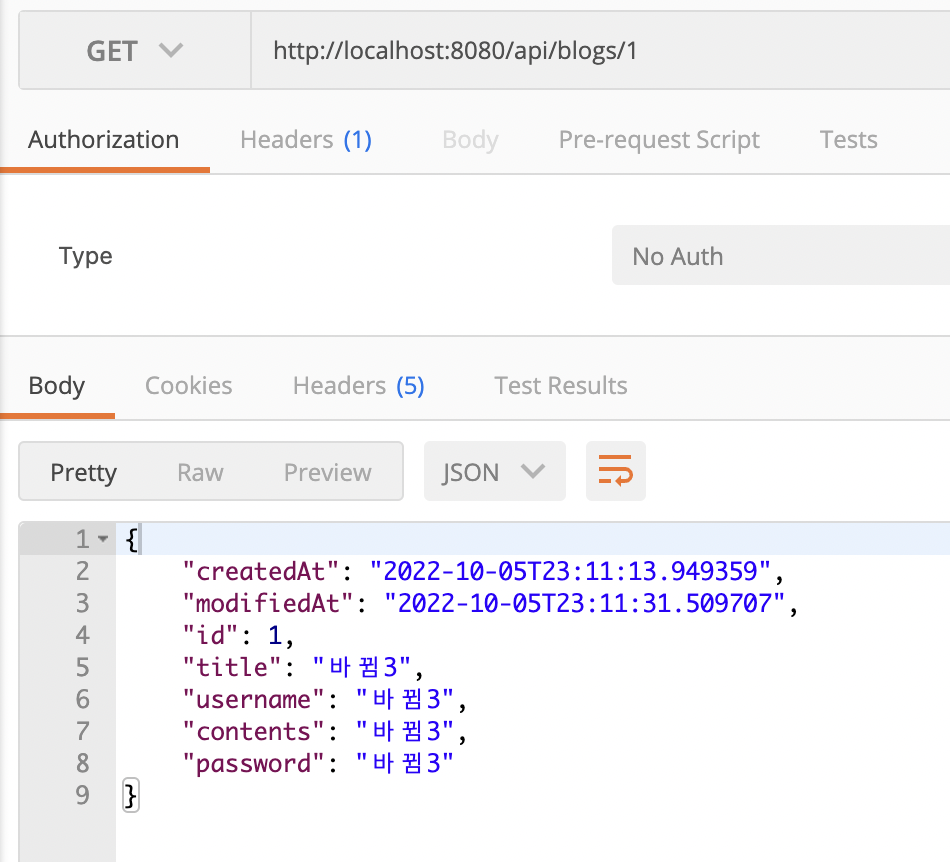Open the Pre-request Script tab

coord(659,140)
